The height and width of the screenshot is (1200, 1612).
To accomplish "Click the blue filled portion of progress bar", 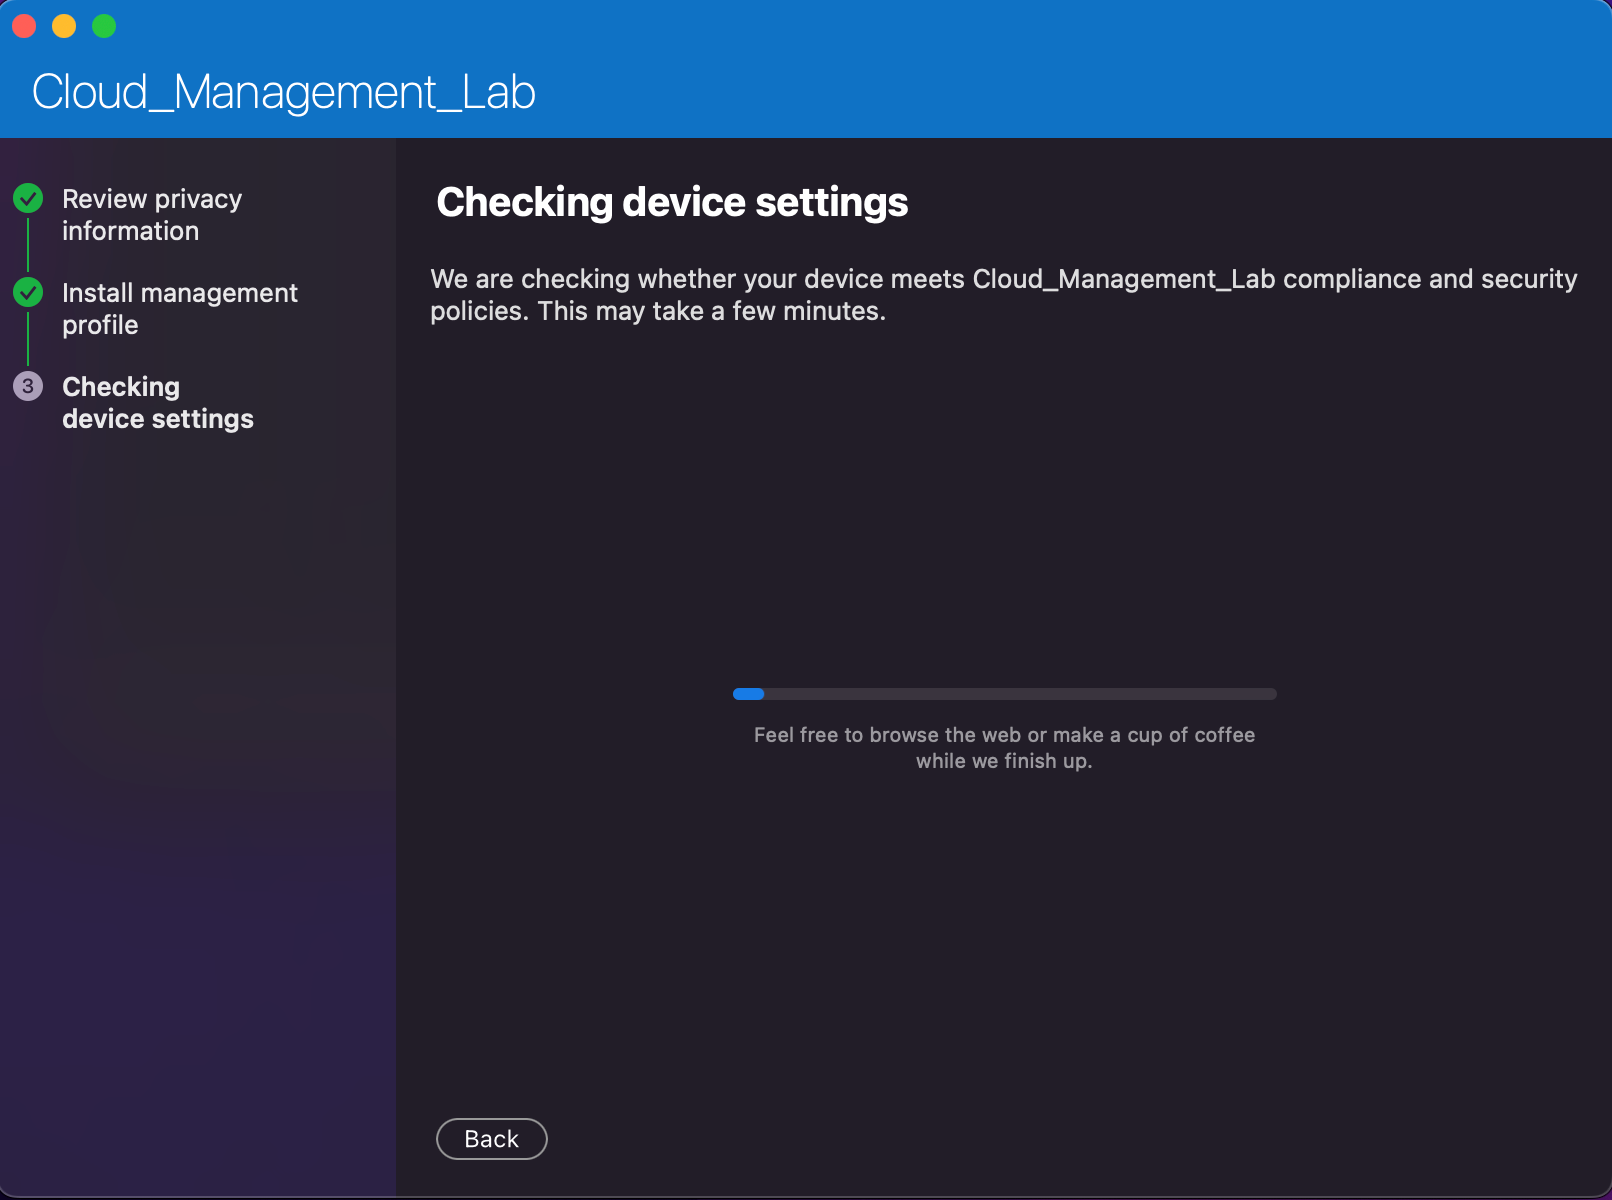I will [x=748, y=694].
